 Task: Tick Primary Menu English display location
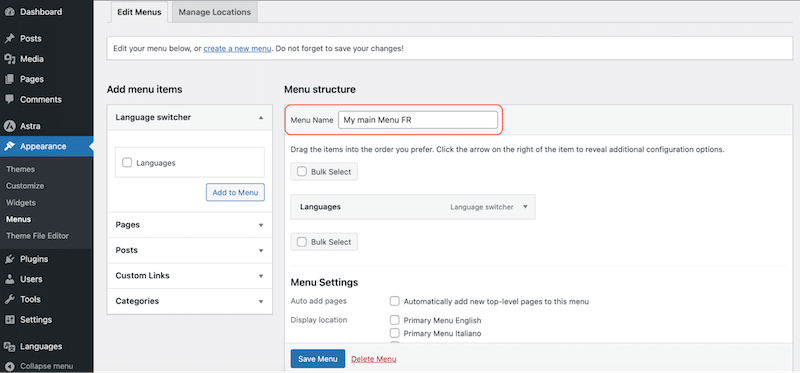tap(394, 320)
